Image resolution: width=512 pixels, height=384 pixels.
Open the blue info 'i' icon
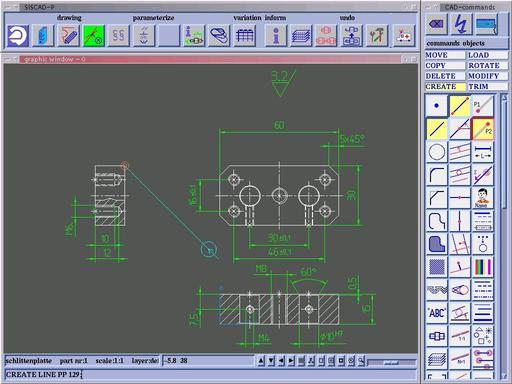coord(276,35)
